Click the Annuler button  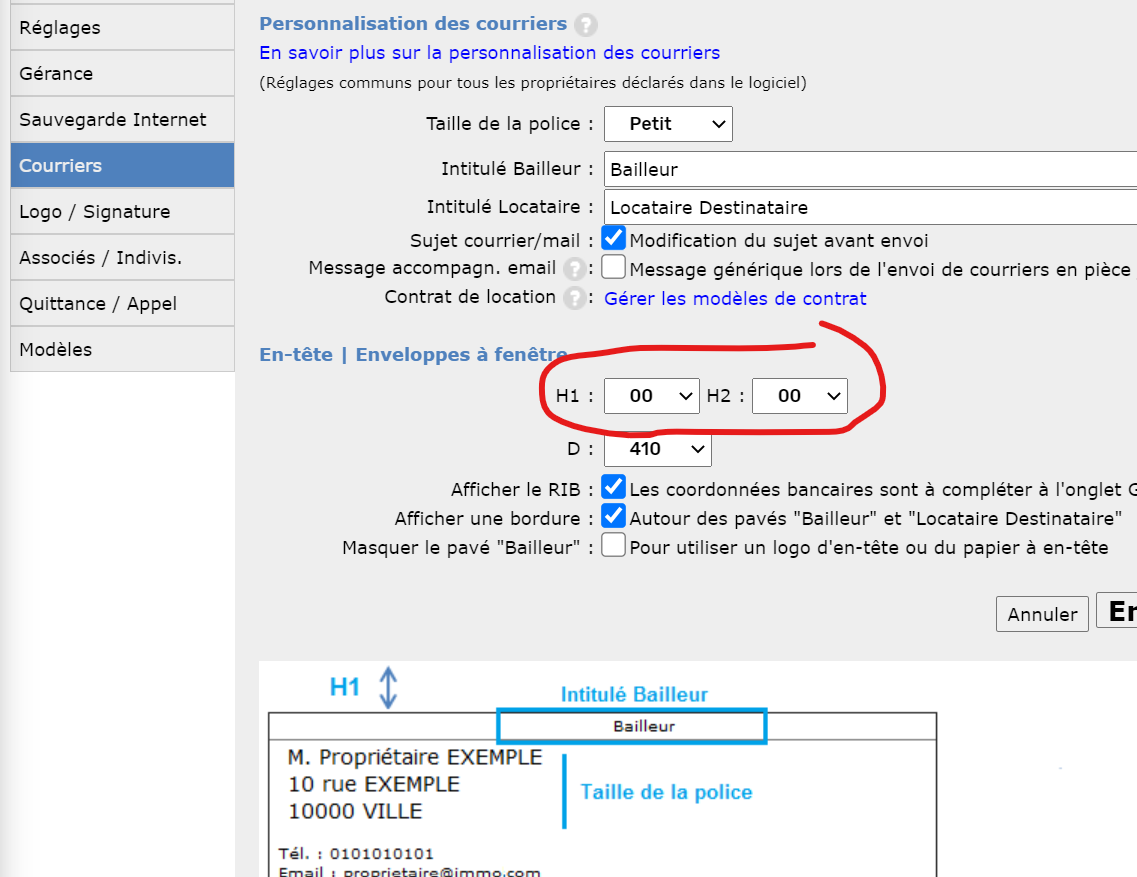tap(1042, 614)
